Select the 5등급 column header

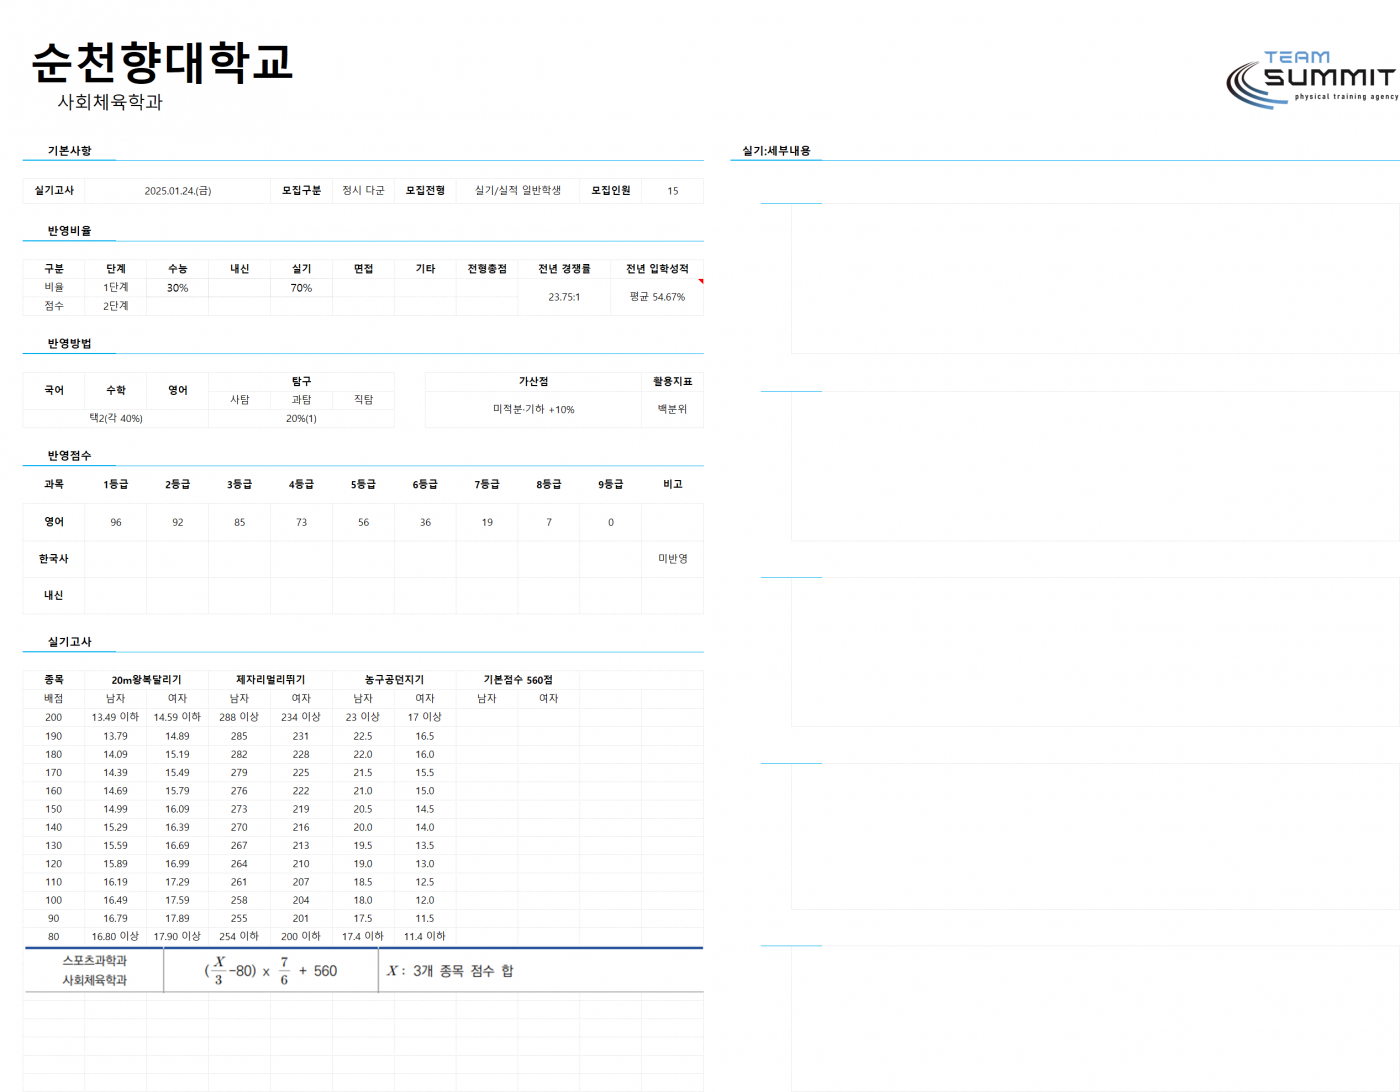[x=363, y=485]
